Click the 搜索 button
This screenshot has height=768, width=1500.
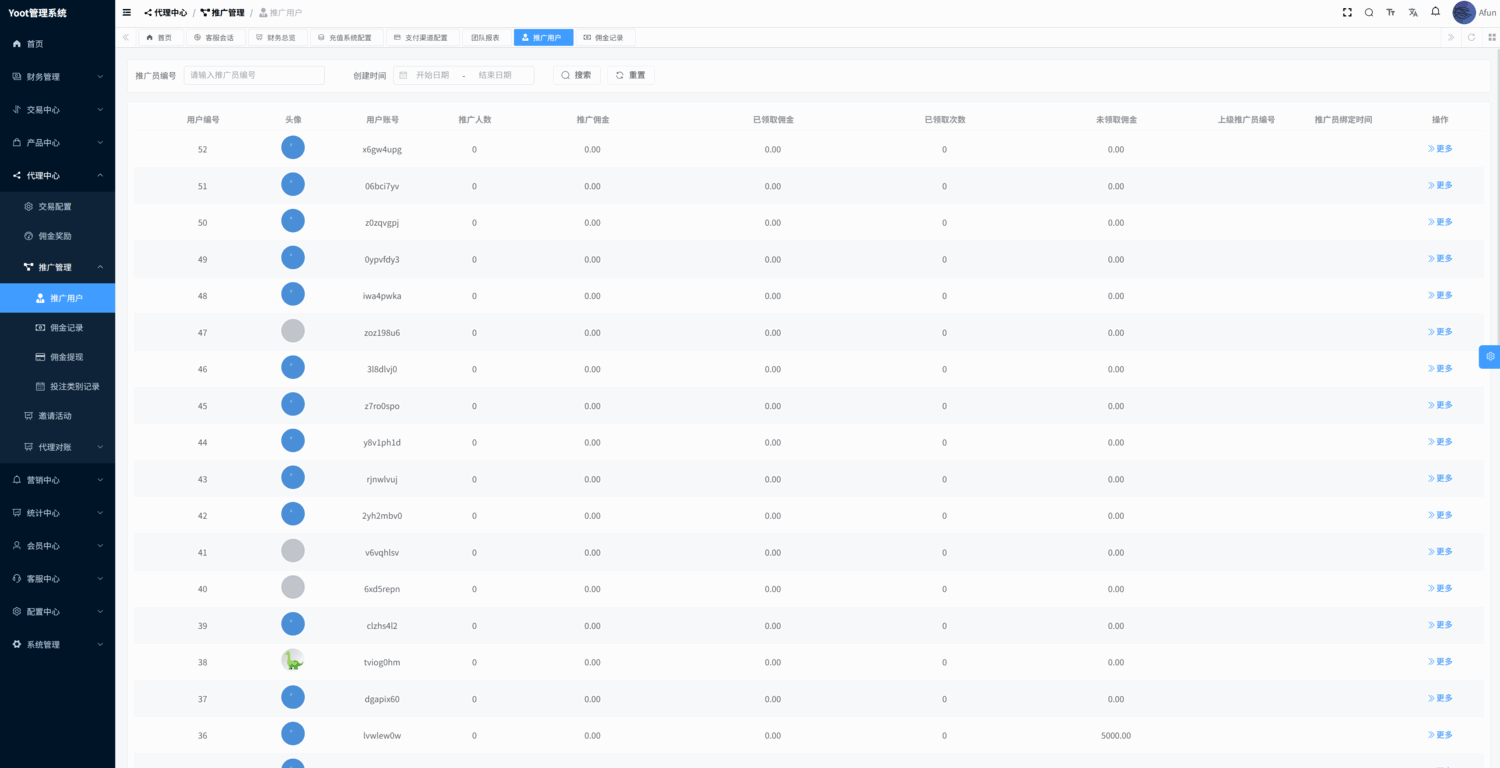click(577, 75)
